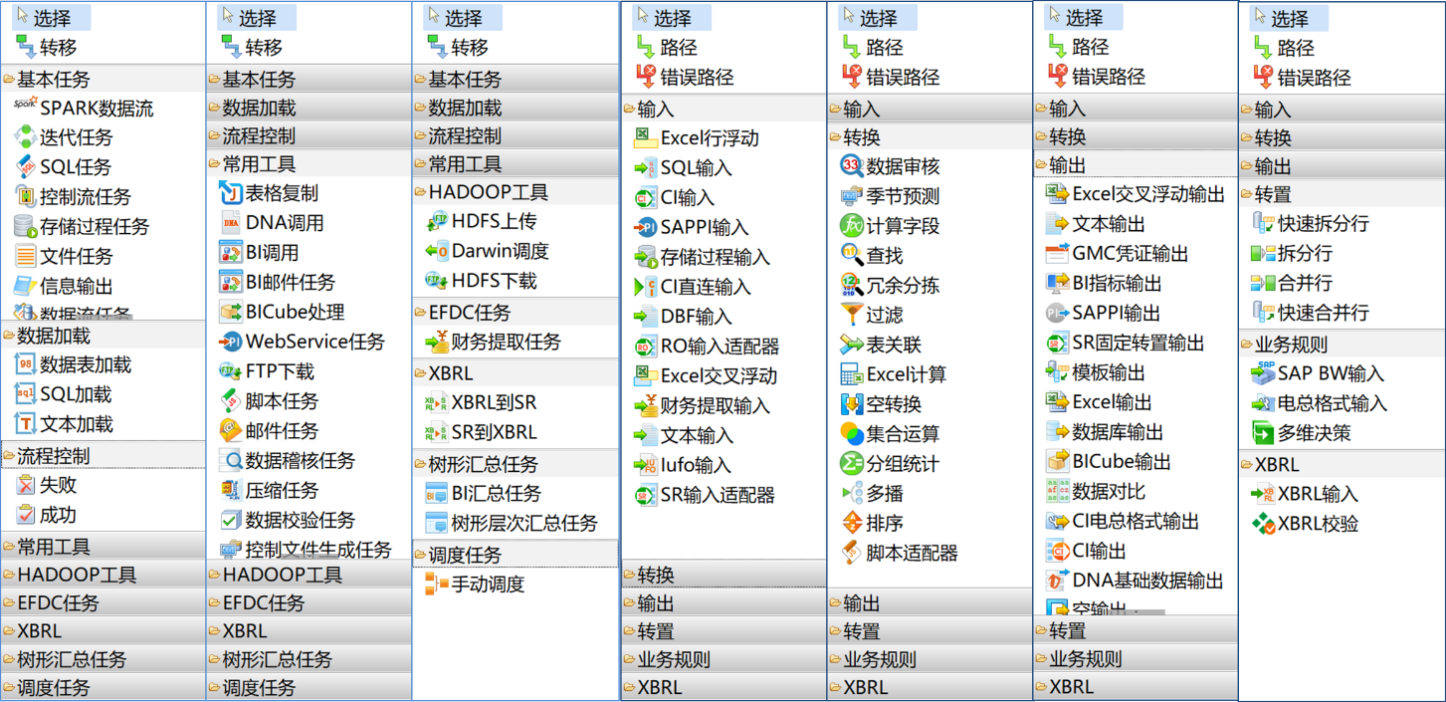Click the SR到XBRL label
Screen dimensions: 1446x702
(494, 432)
